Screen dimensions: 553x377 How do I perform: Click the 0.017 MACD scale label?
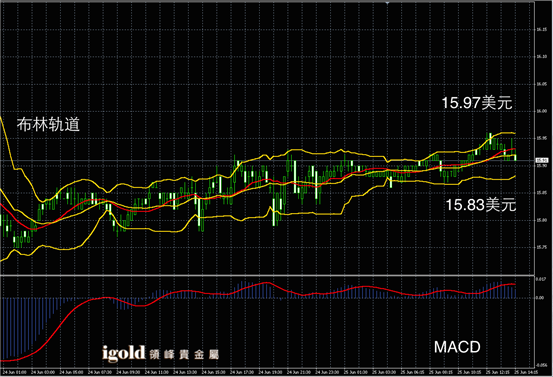point(540,279)
